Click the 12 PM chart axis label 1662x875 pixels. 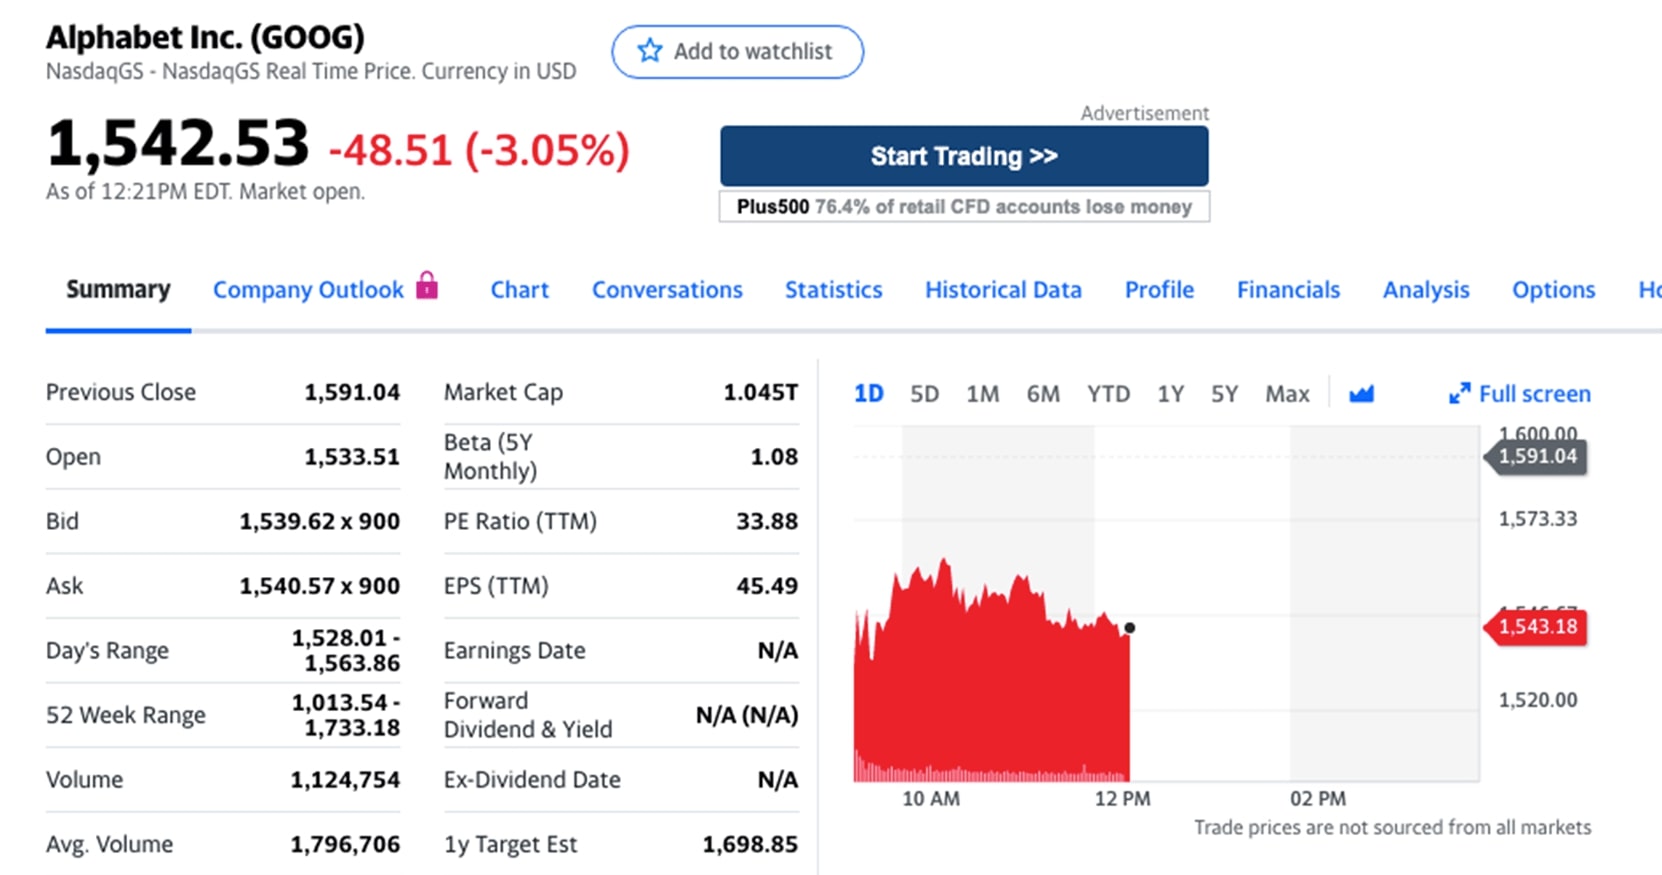(1122, 799)
